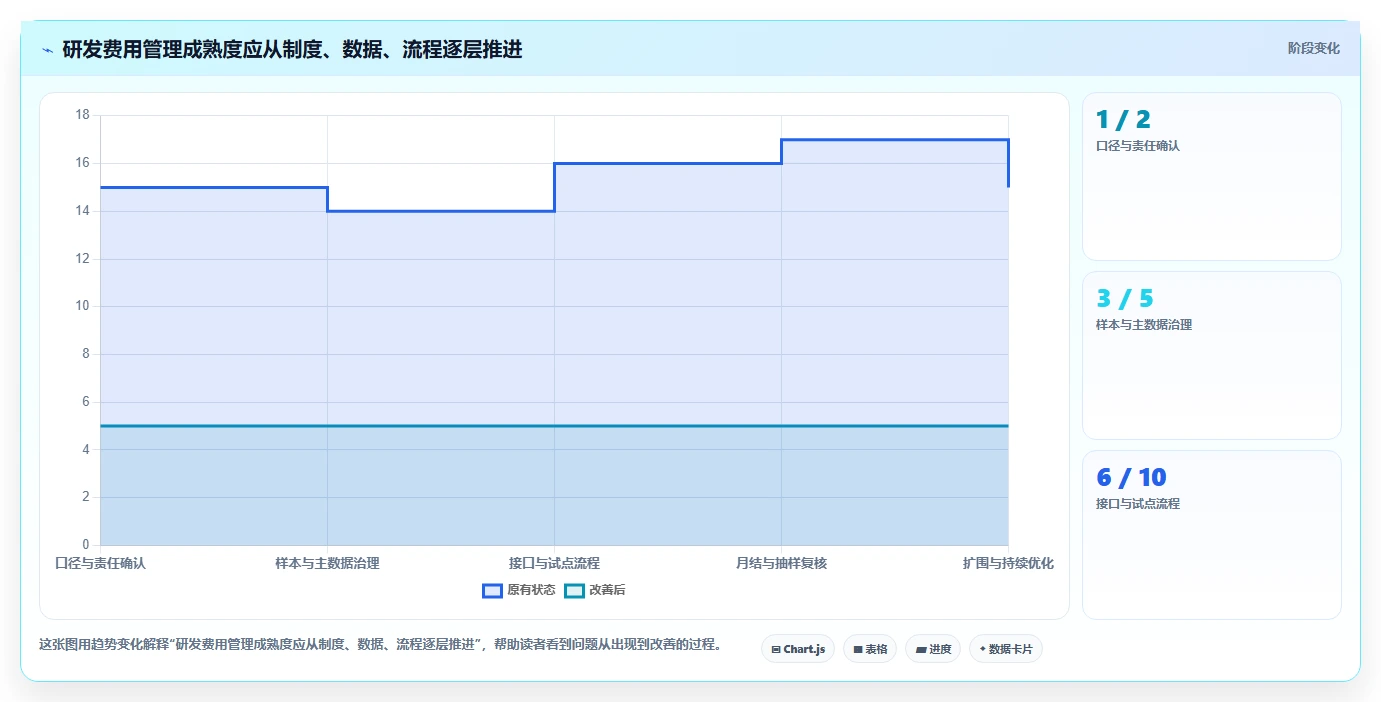Image resolution: width=1381 pixels, height=702 pixels.
Task: Toggle the 原有状态 legend item
Action: 519,590
